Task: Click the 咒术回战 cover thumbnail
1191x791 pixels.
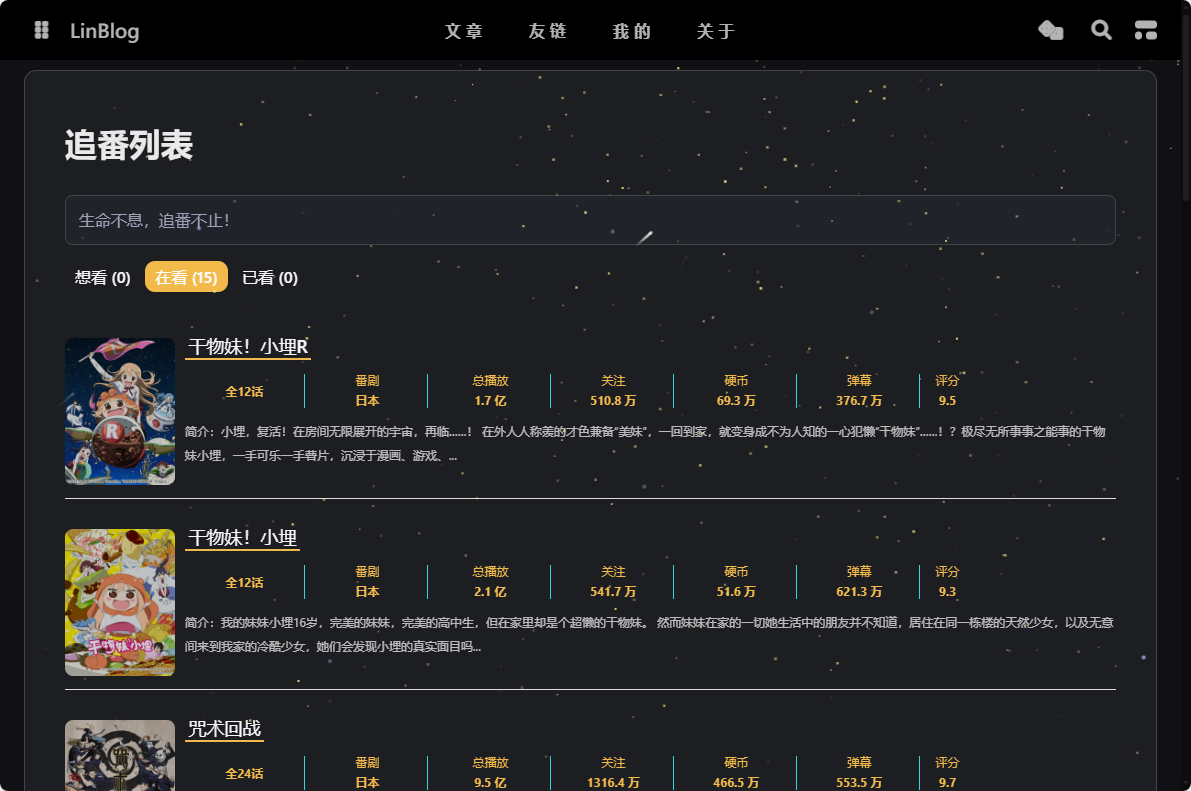Action: 120,755
